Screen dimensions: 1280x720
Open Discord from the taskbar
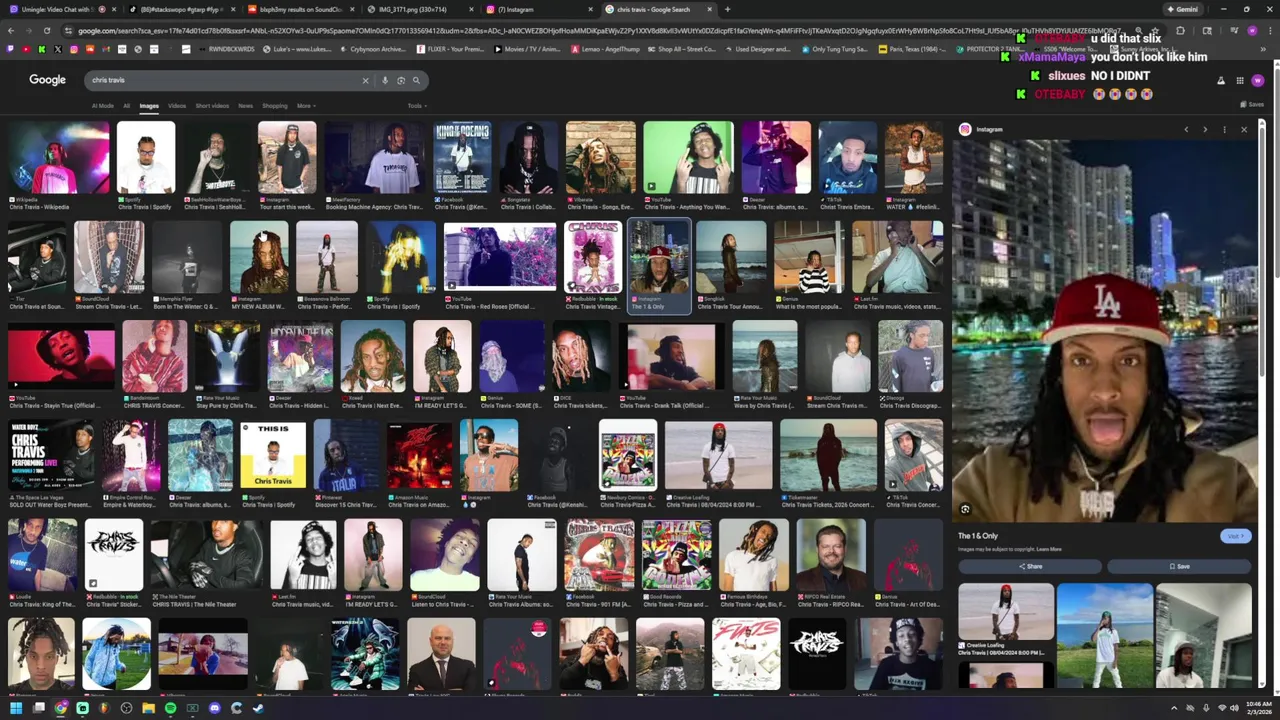click(x=214, y=708)
